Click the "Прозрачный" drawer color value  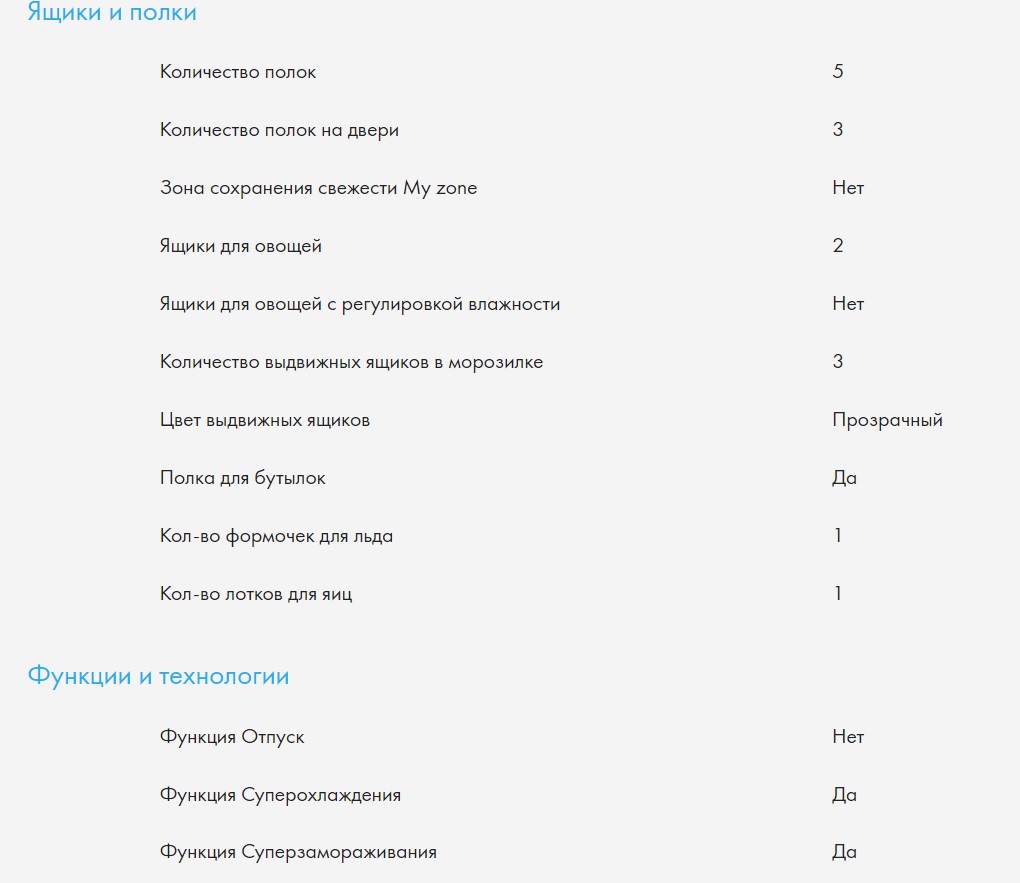pyautogui.click(x=887, y=420)
